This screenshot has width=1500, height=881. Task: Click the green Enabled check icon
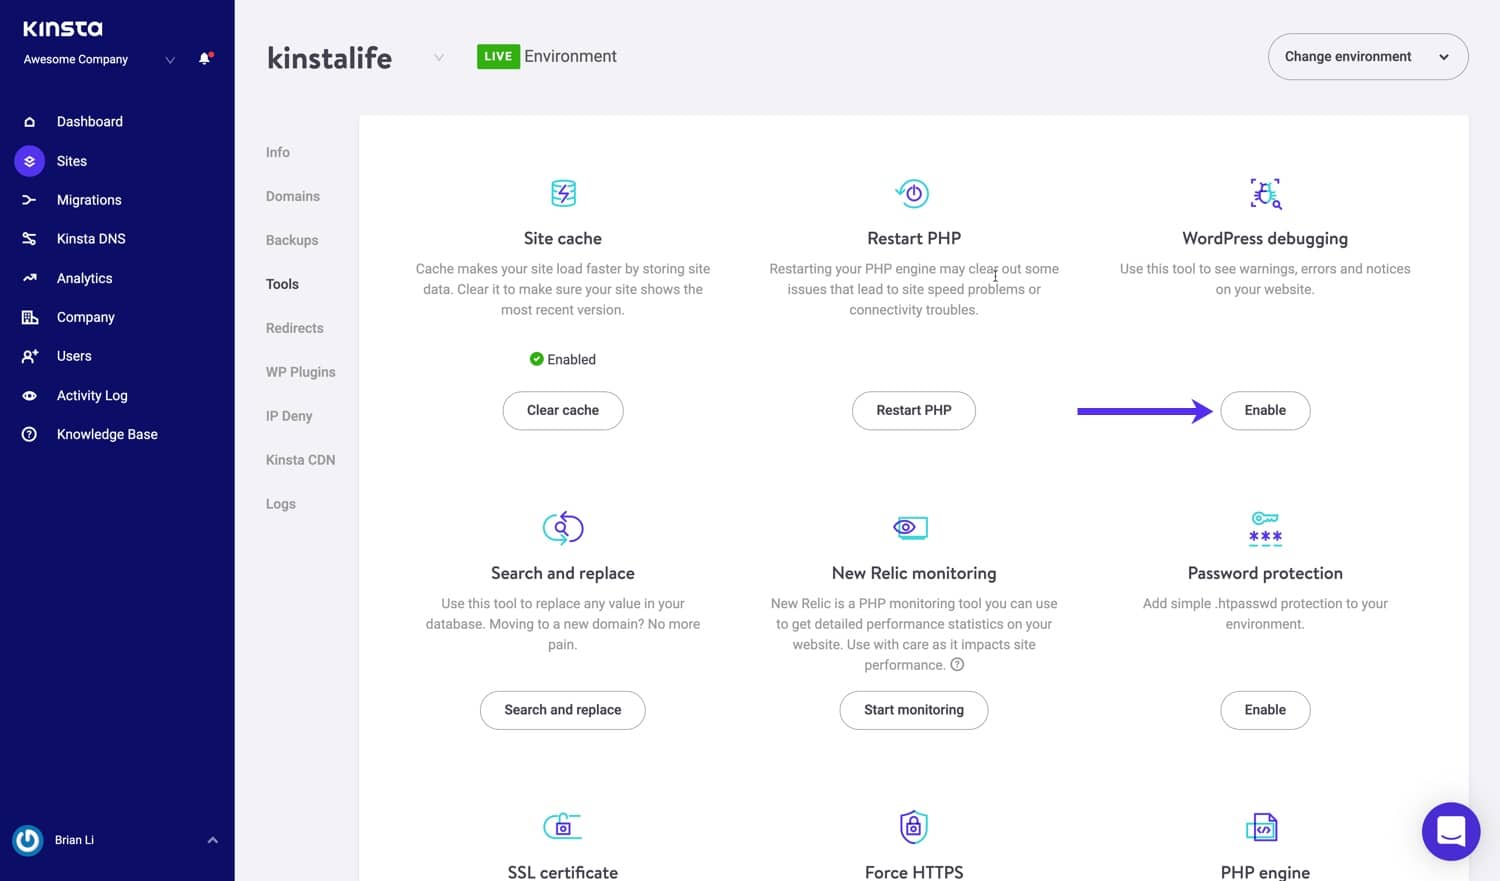coord(536,359)
